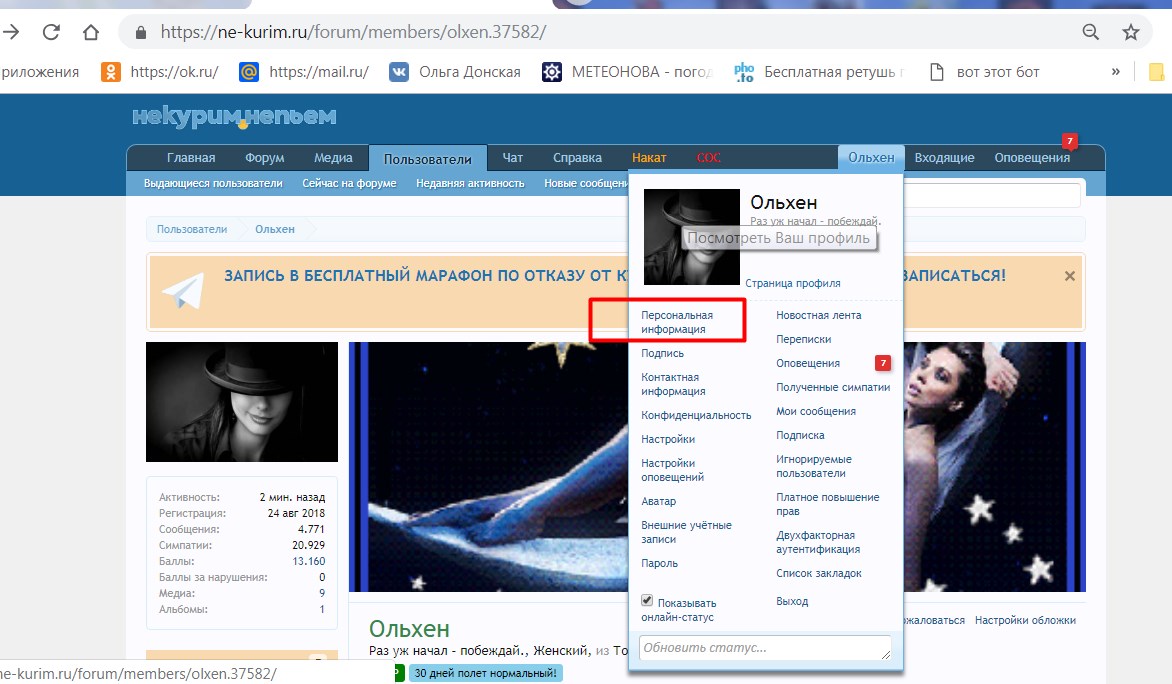The width and height of the screenshot is (1172, 684).
Task: Open Настройки обложки link
Action: 1026,620
